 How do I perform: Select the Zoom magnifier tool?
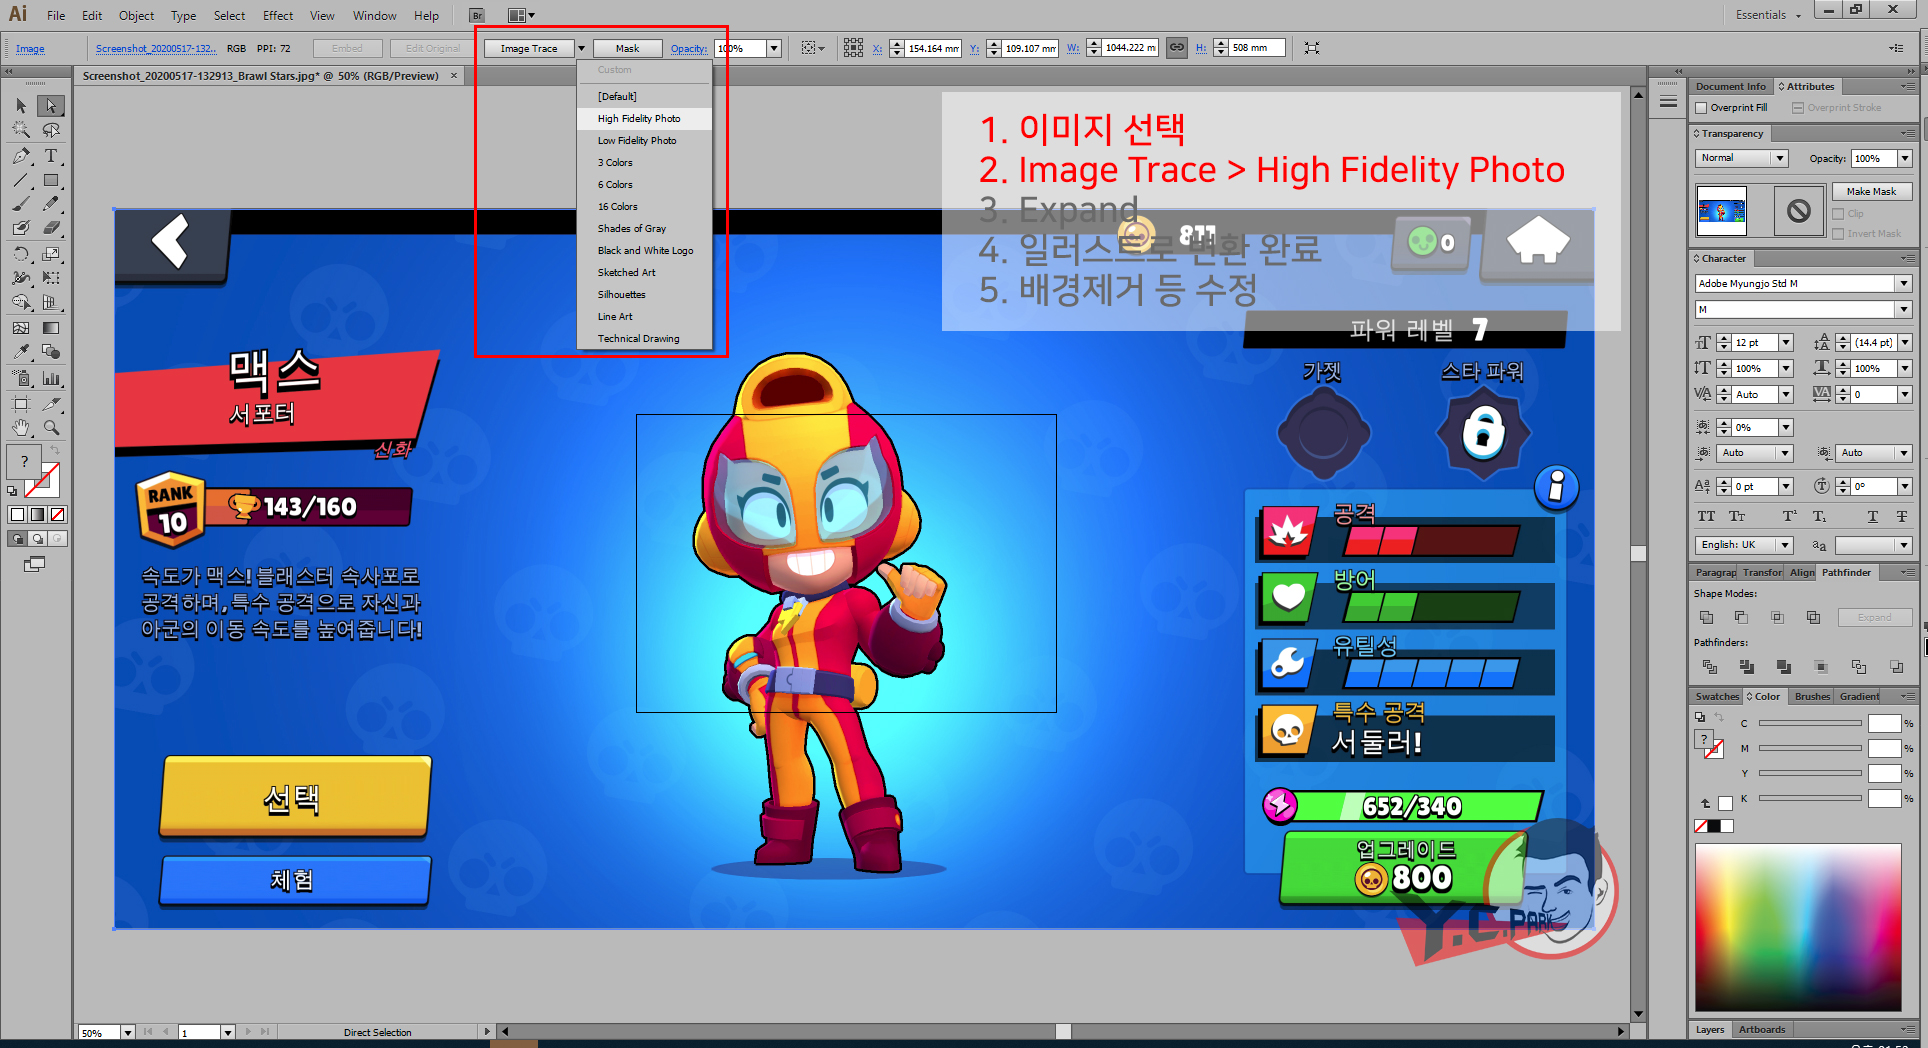[x=52, y=427]
